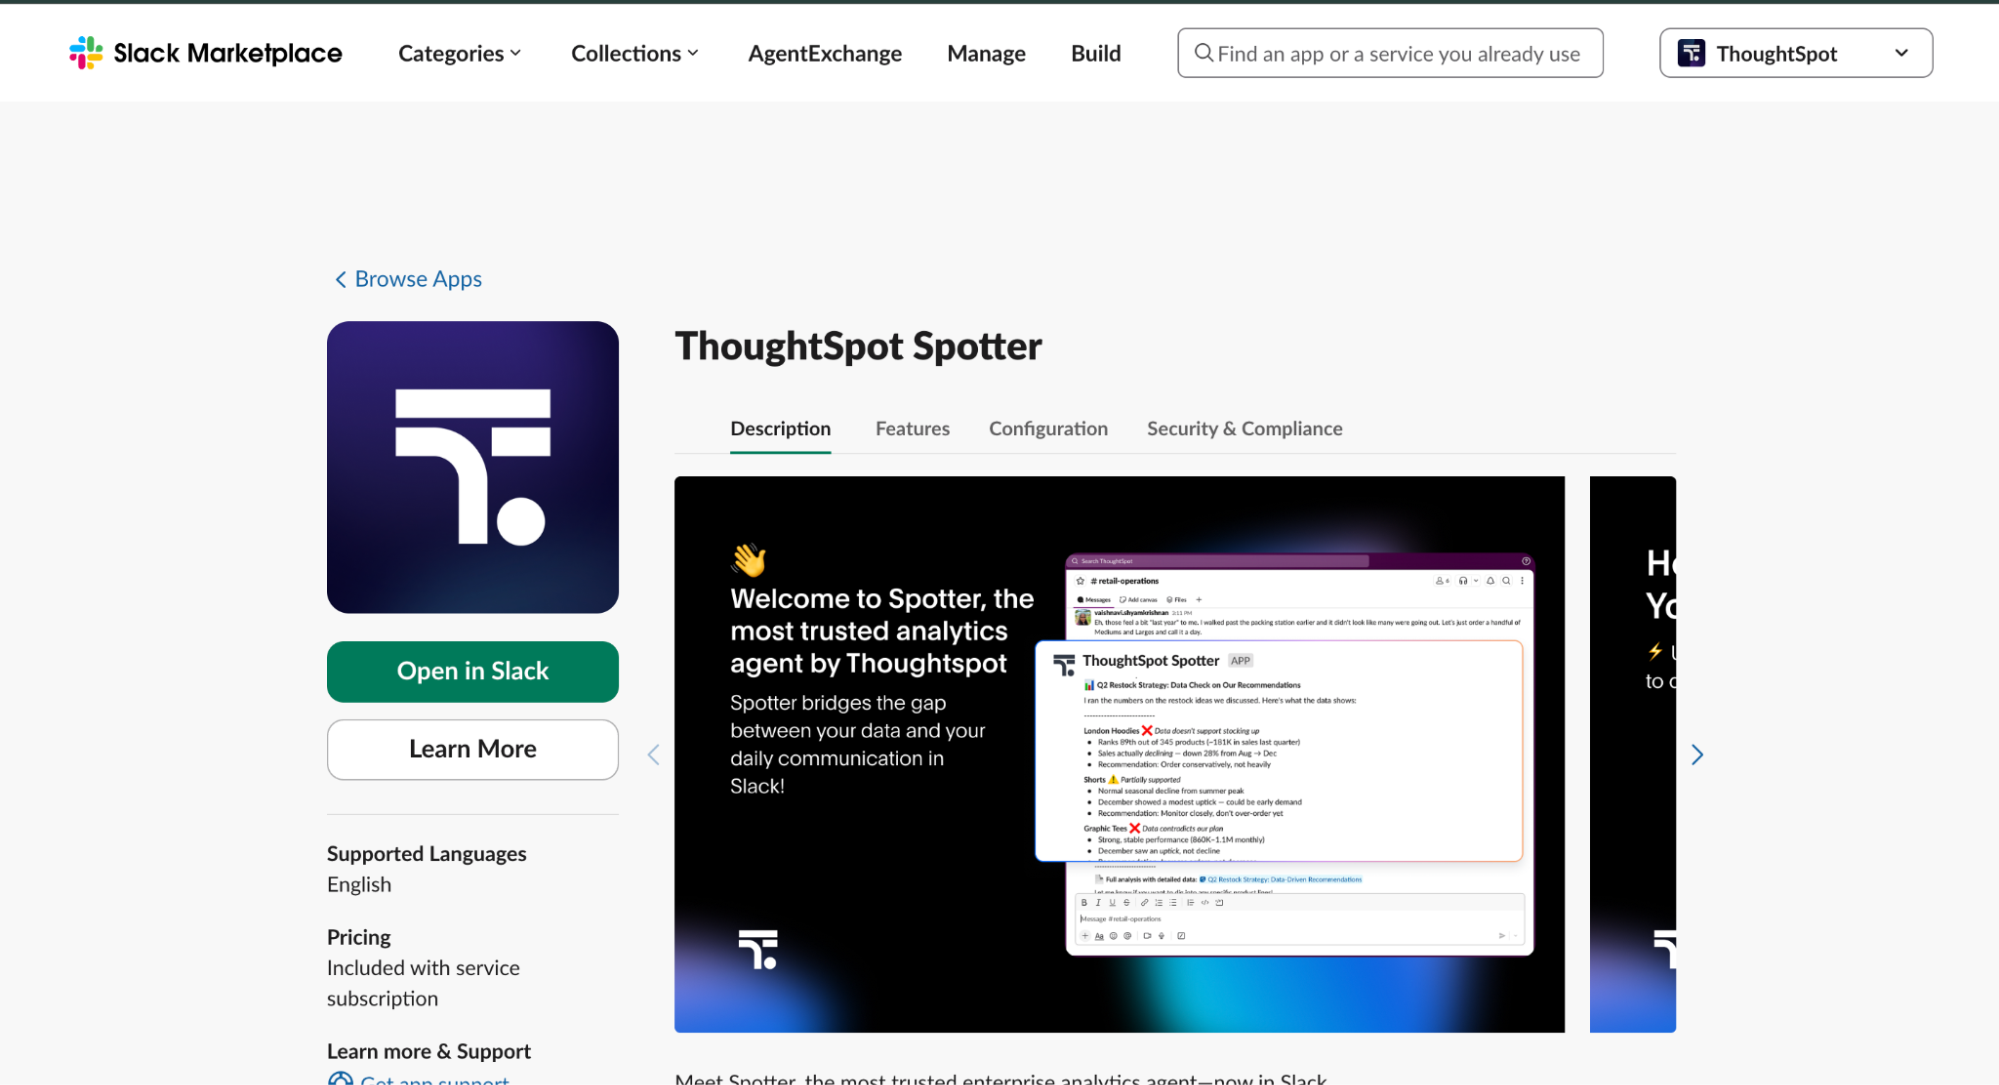1999x1085 pixels.
Task: Open AgentExchange in top navigation
Action: pos(825,54)
